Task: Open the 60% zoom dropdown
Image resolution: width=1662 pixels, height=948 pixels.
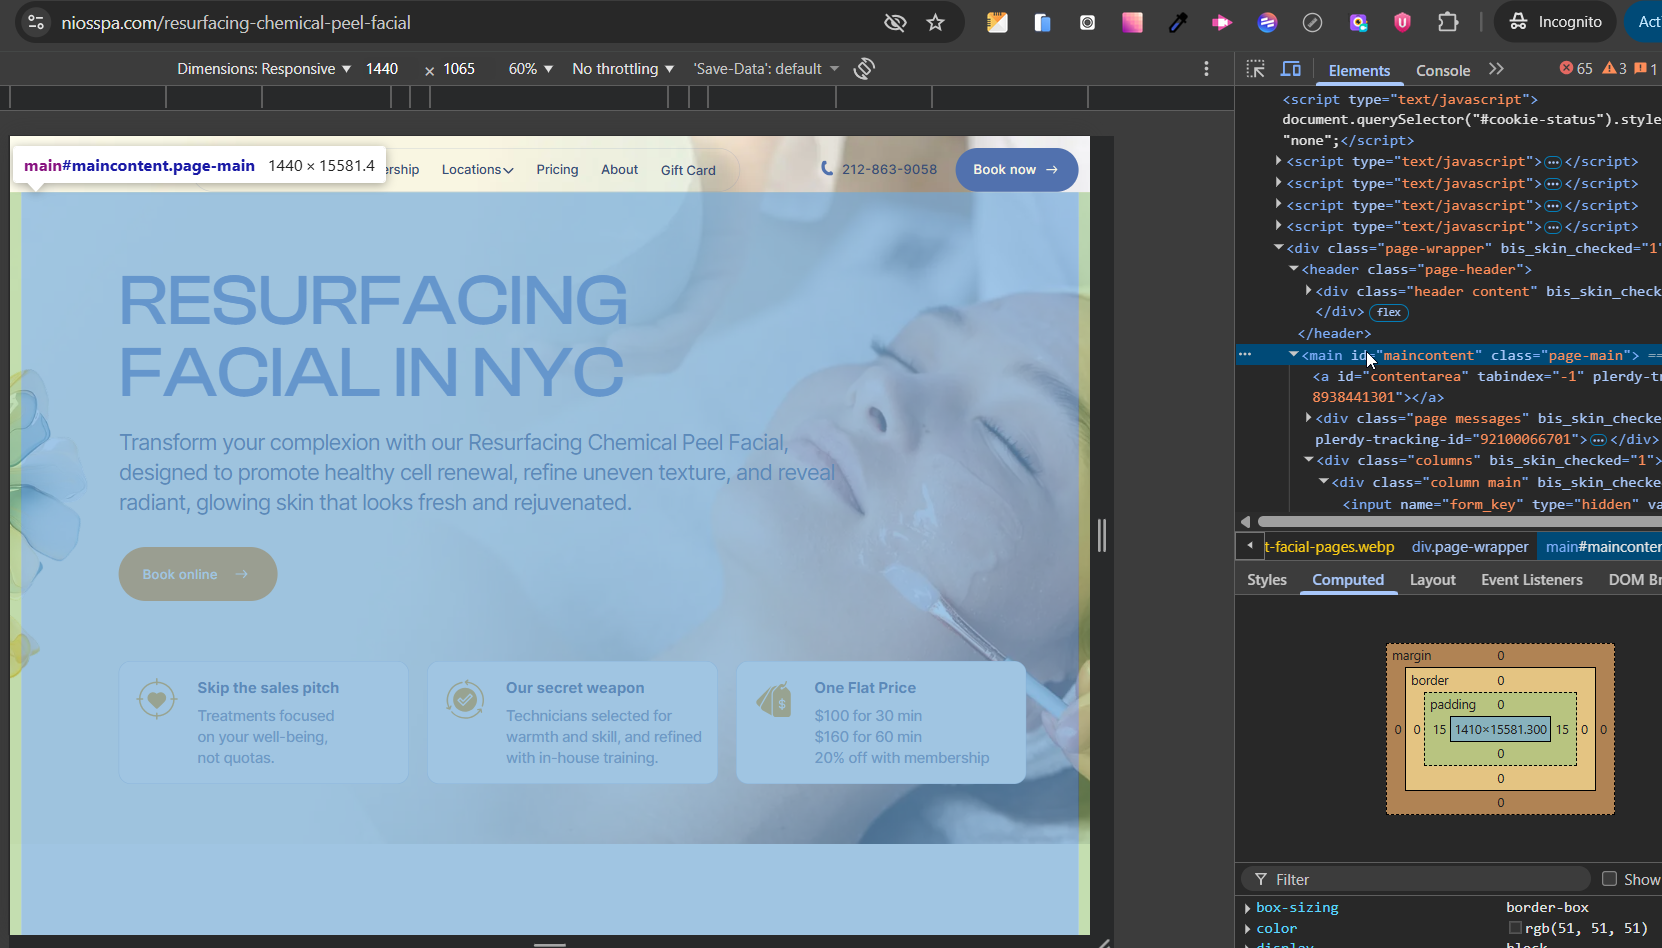Action: (530, 69)
